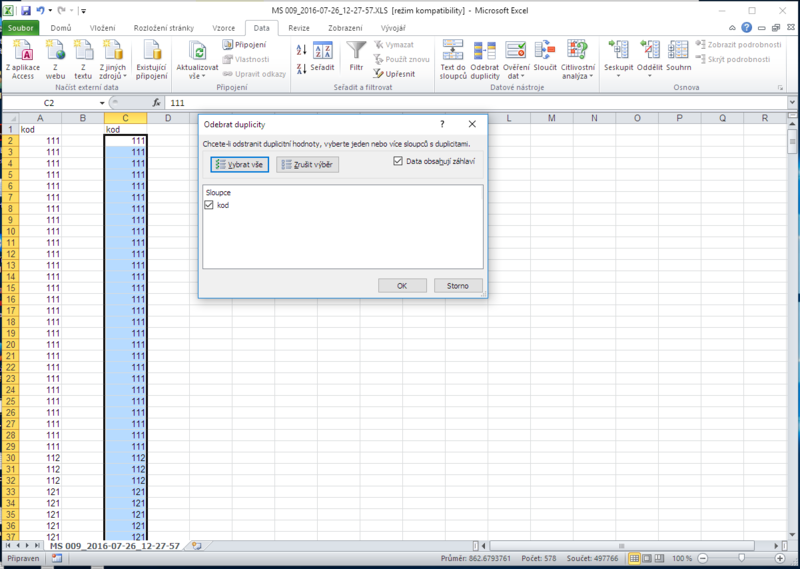Open the Name Box dropdown arrow
This screenshot has width=800, height=569.
point(102,103)
